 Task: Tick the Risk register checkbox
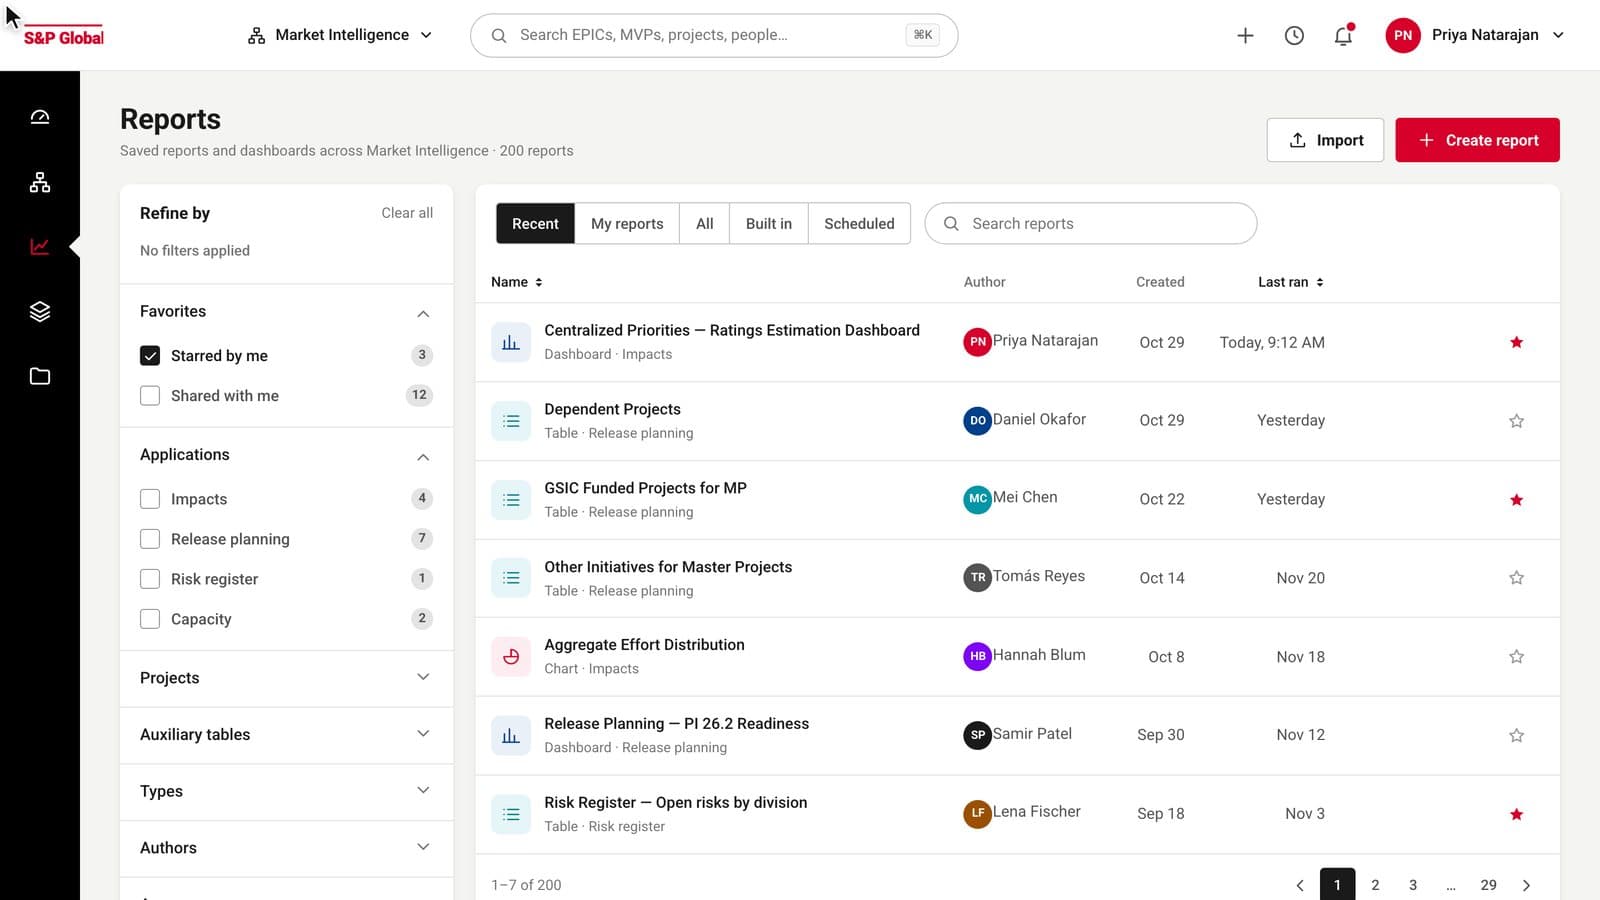(x=150, y=578)
